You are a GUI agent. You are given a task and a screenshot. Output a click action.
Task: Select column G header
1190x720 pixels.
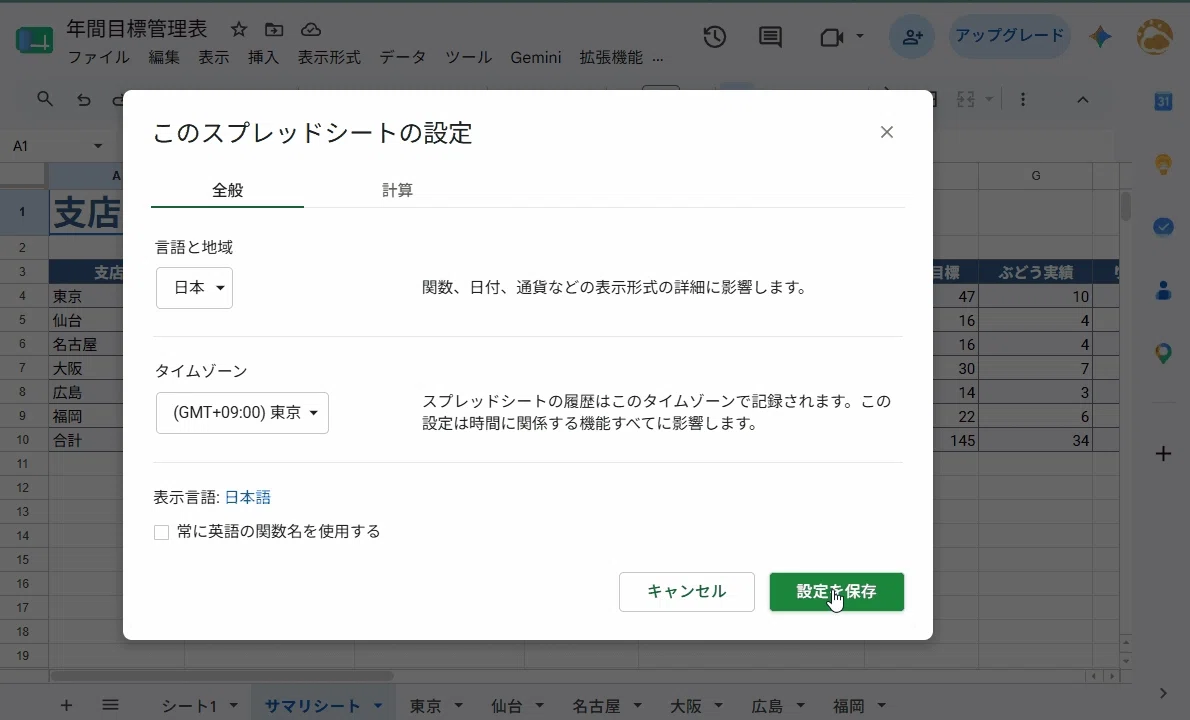(x=1035, y=175)
